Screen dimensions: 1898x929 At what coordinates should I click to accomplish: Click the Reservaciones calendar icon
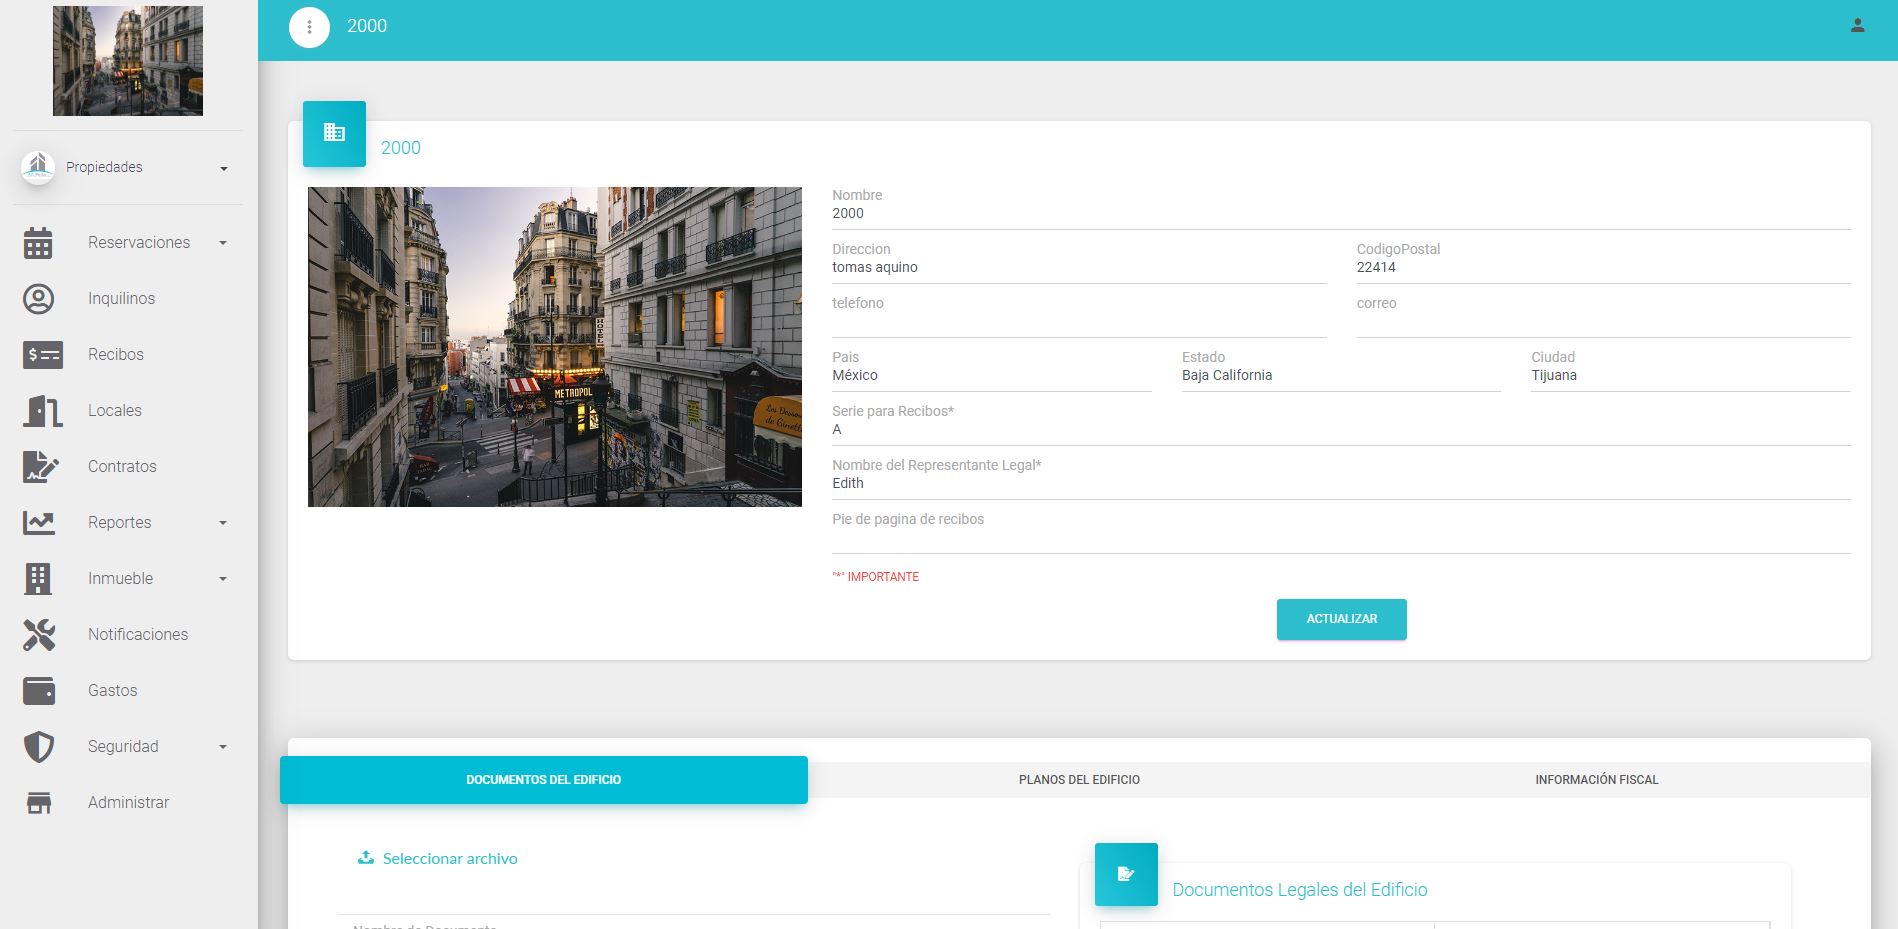[38, 243]
